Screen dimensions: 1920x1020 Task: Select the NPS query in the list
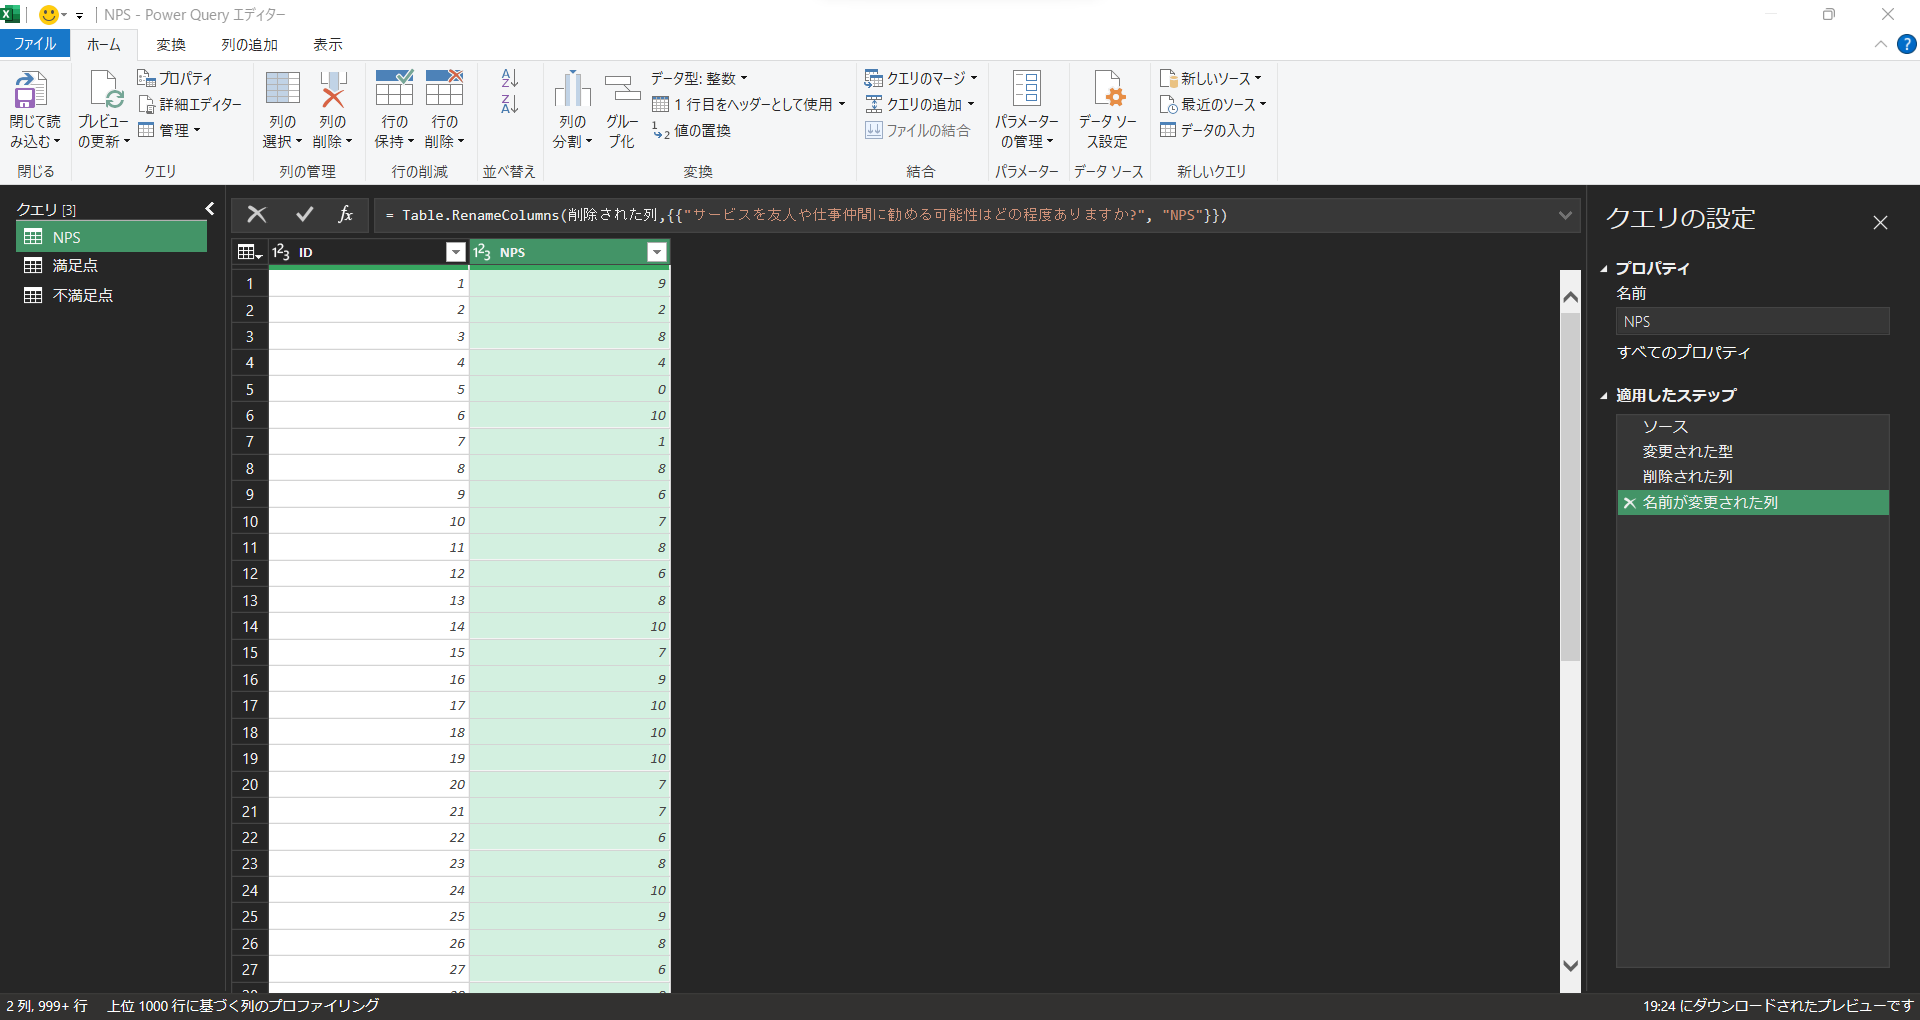coord(112,237)
